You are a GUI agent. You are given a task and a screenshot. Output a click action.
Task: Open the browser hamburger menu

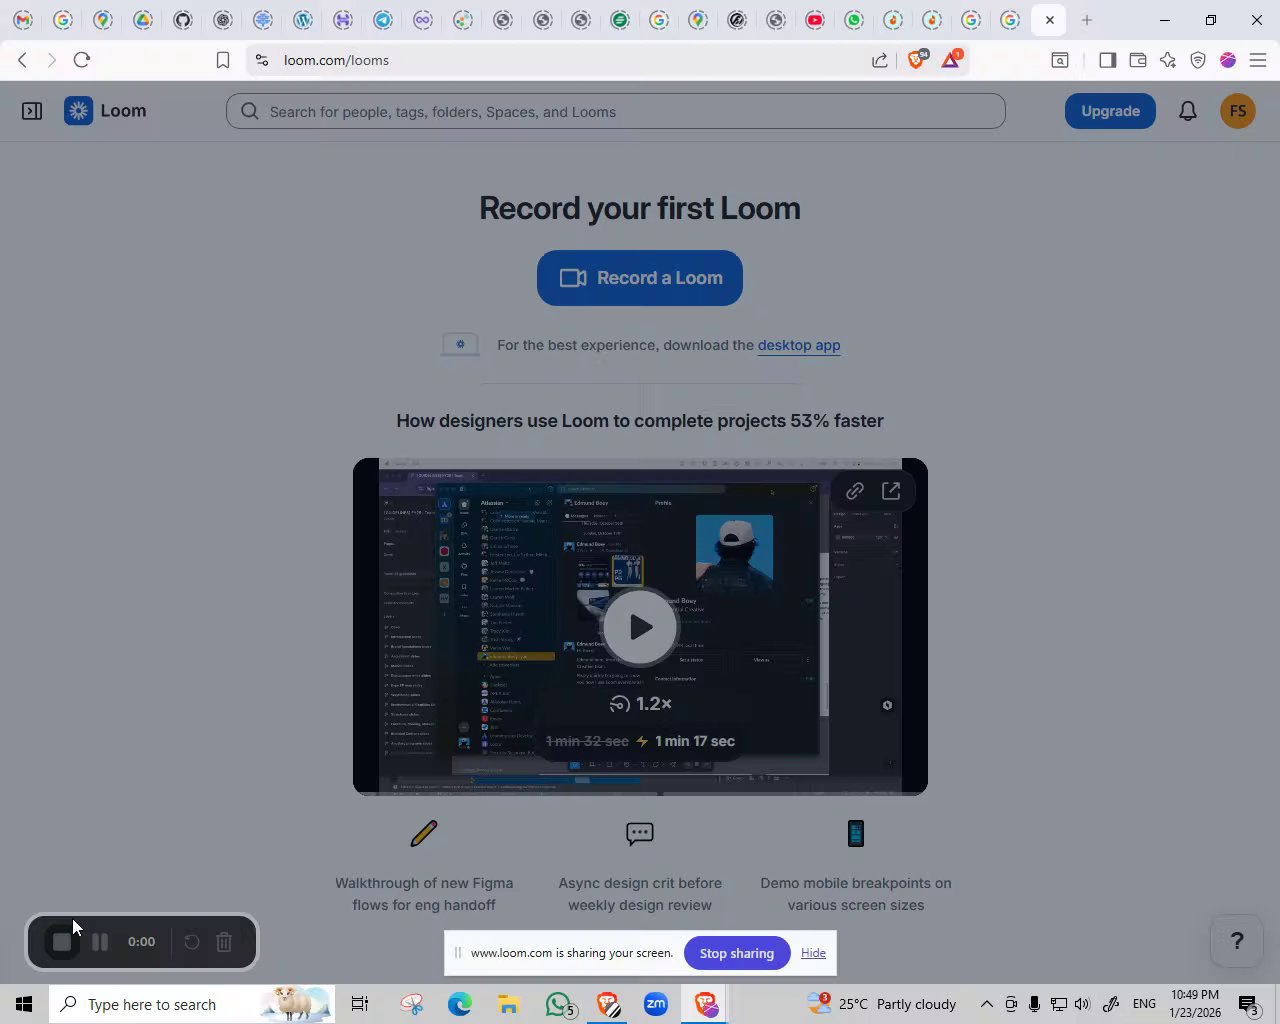pos(1258,60)
